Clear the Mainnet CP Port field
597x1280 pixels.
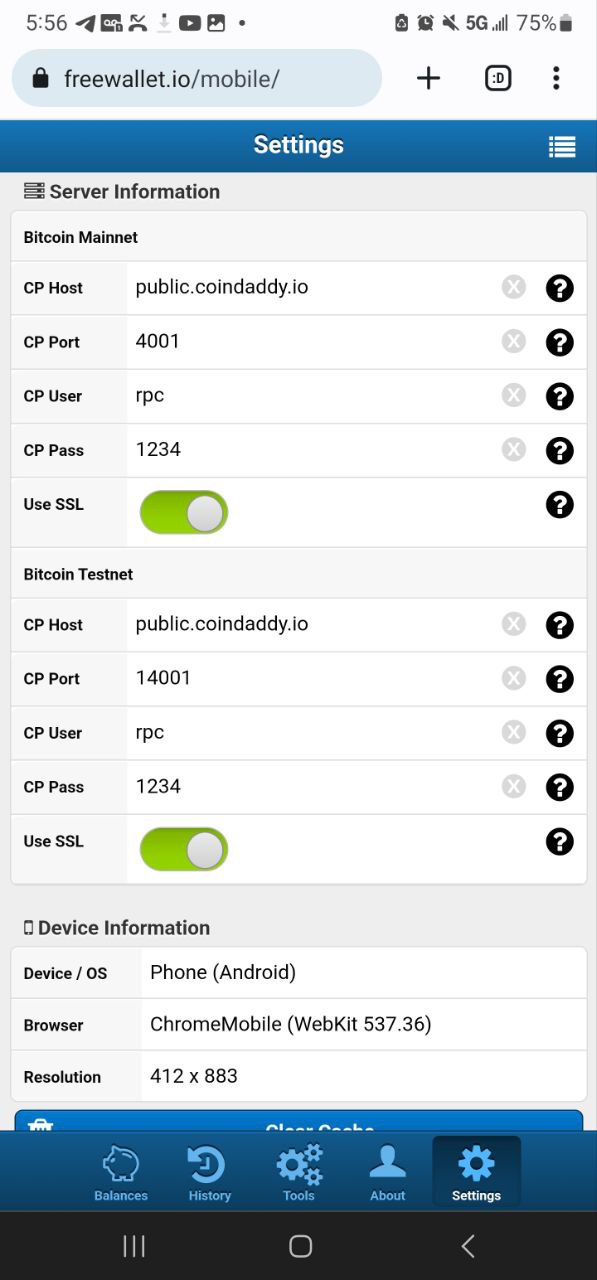[x=513, y=342]
